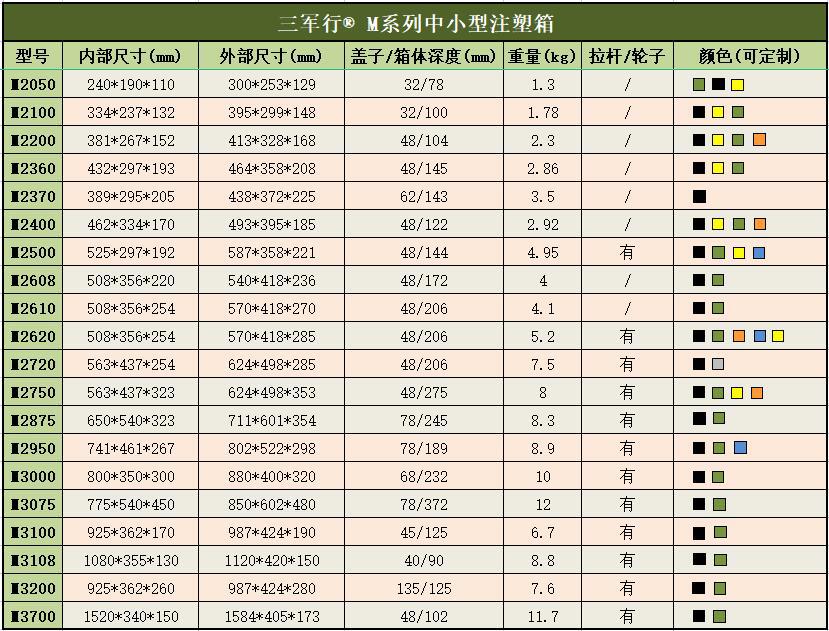Select the depth value 40/90

[424, 560]
